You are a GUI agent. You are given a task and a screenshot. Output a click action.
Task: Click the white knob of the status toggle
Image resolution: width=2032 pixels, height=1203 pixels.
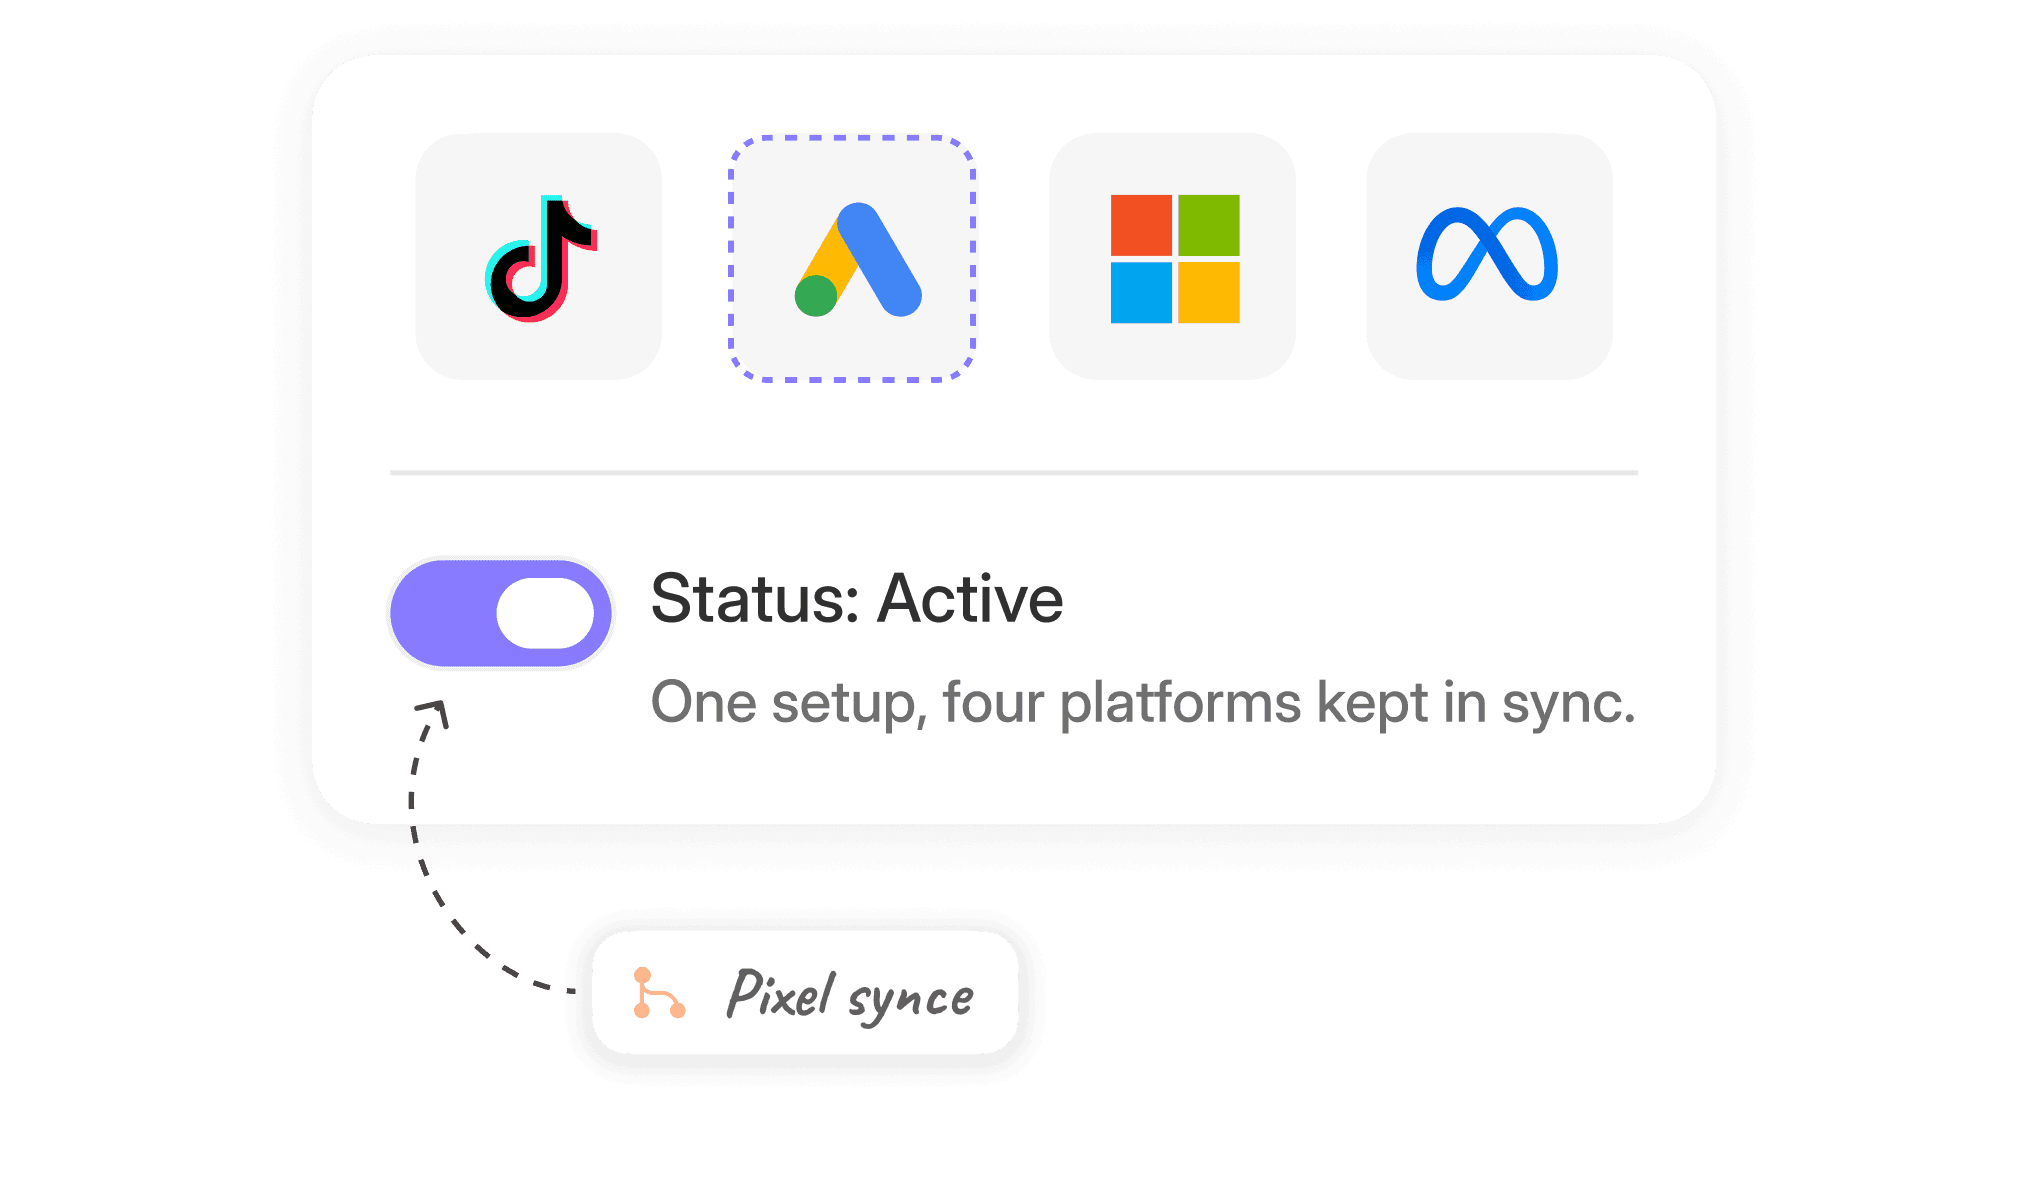click(x=545, y=613)
